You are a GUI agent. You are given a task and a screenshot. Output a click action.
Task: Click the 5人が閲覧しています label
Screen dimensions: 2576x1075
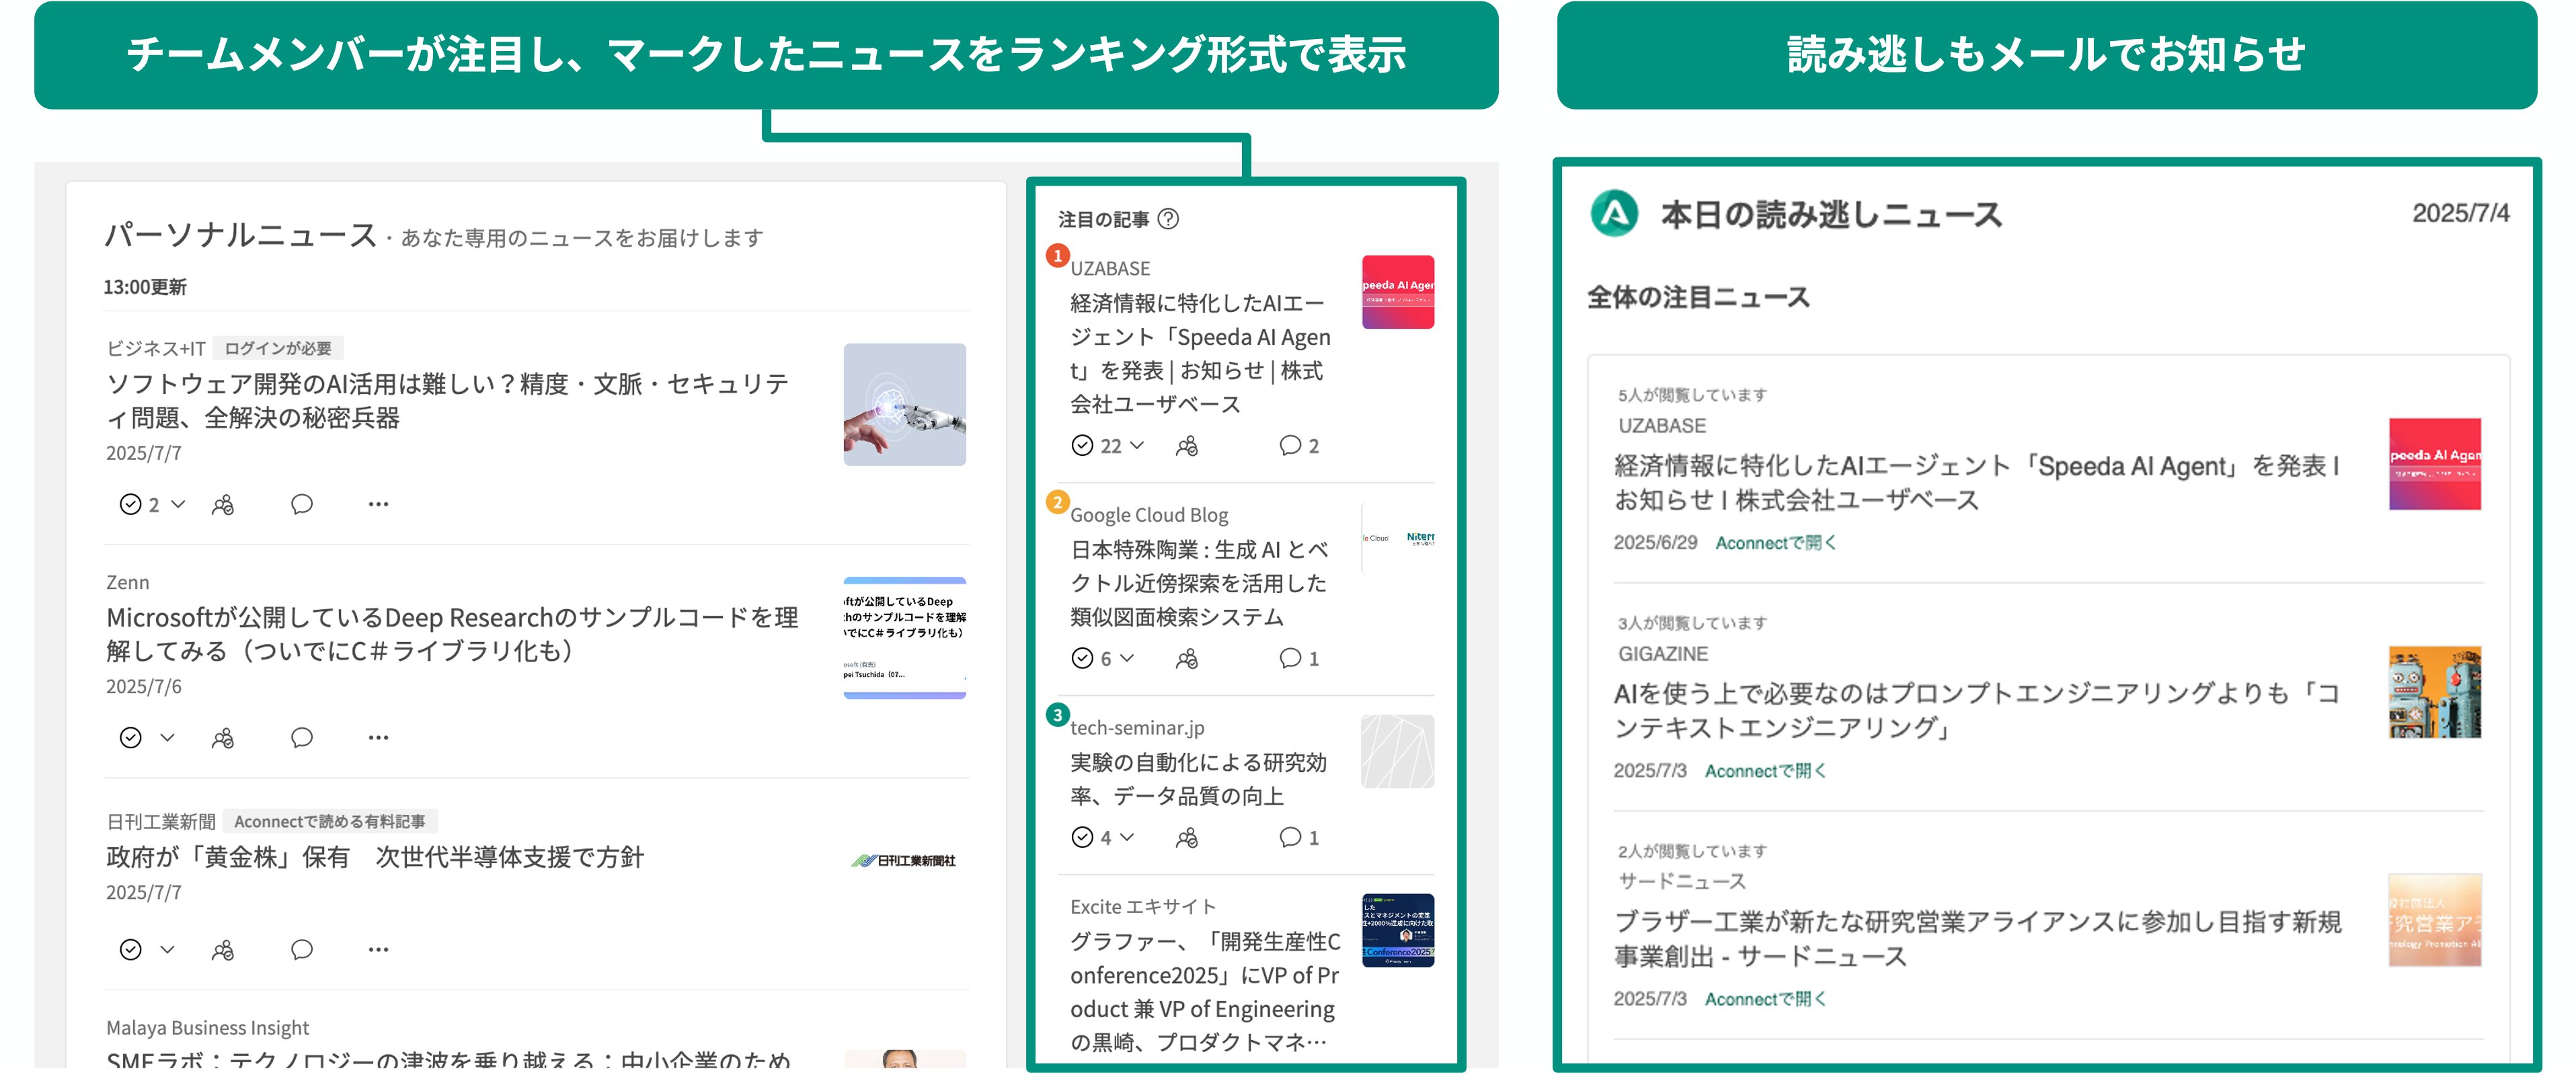pyautogui.click(x=1692, y=395)
